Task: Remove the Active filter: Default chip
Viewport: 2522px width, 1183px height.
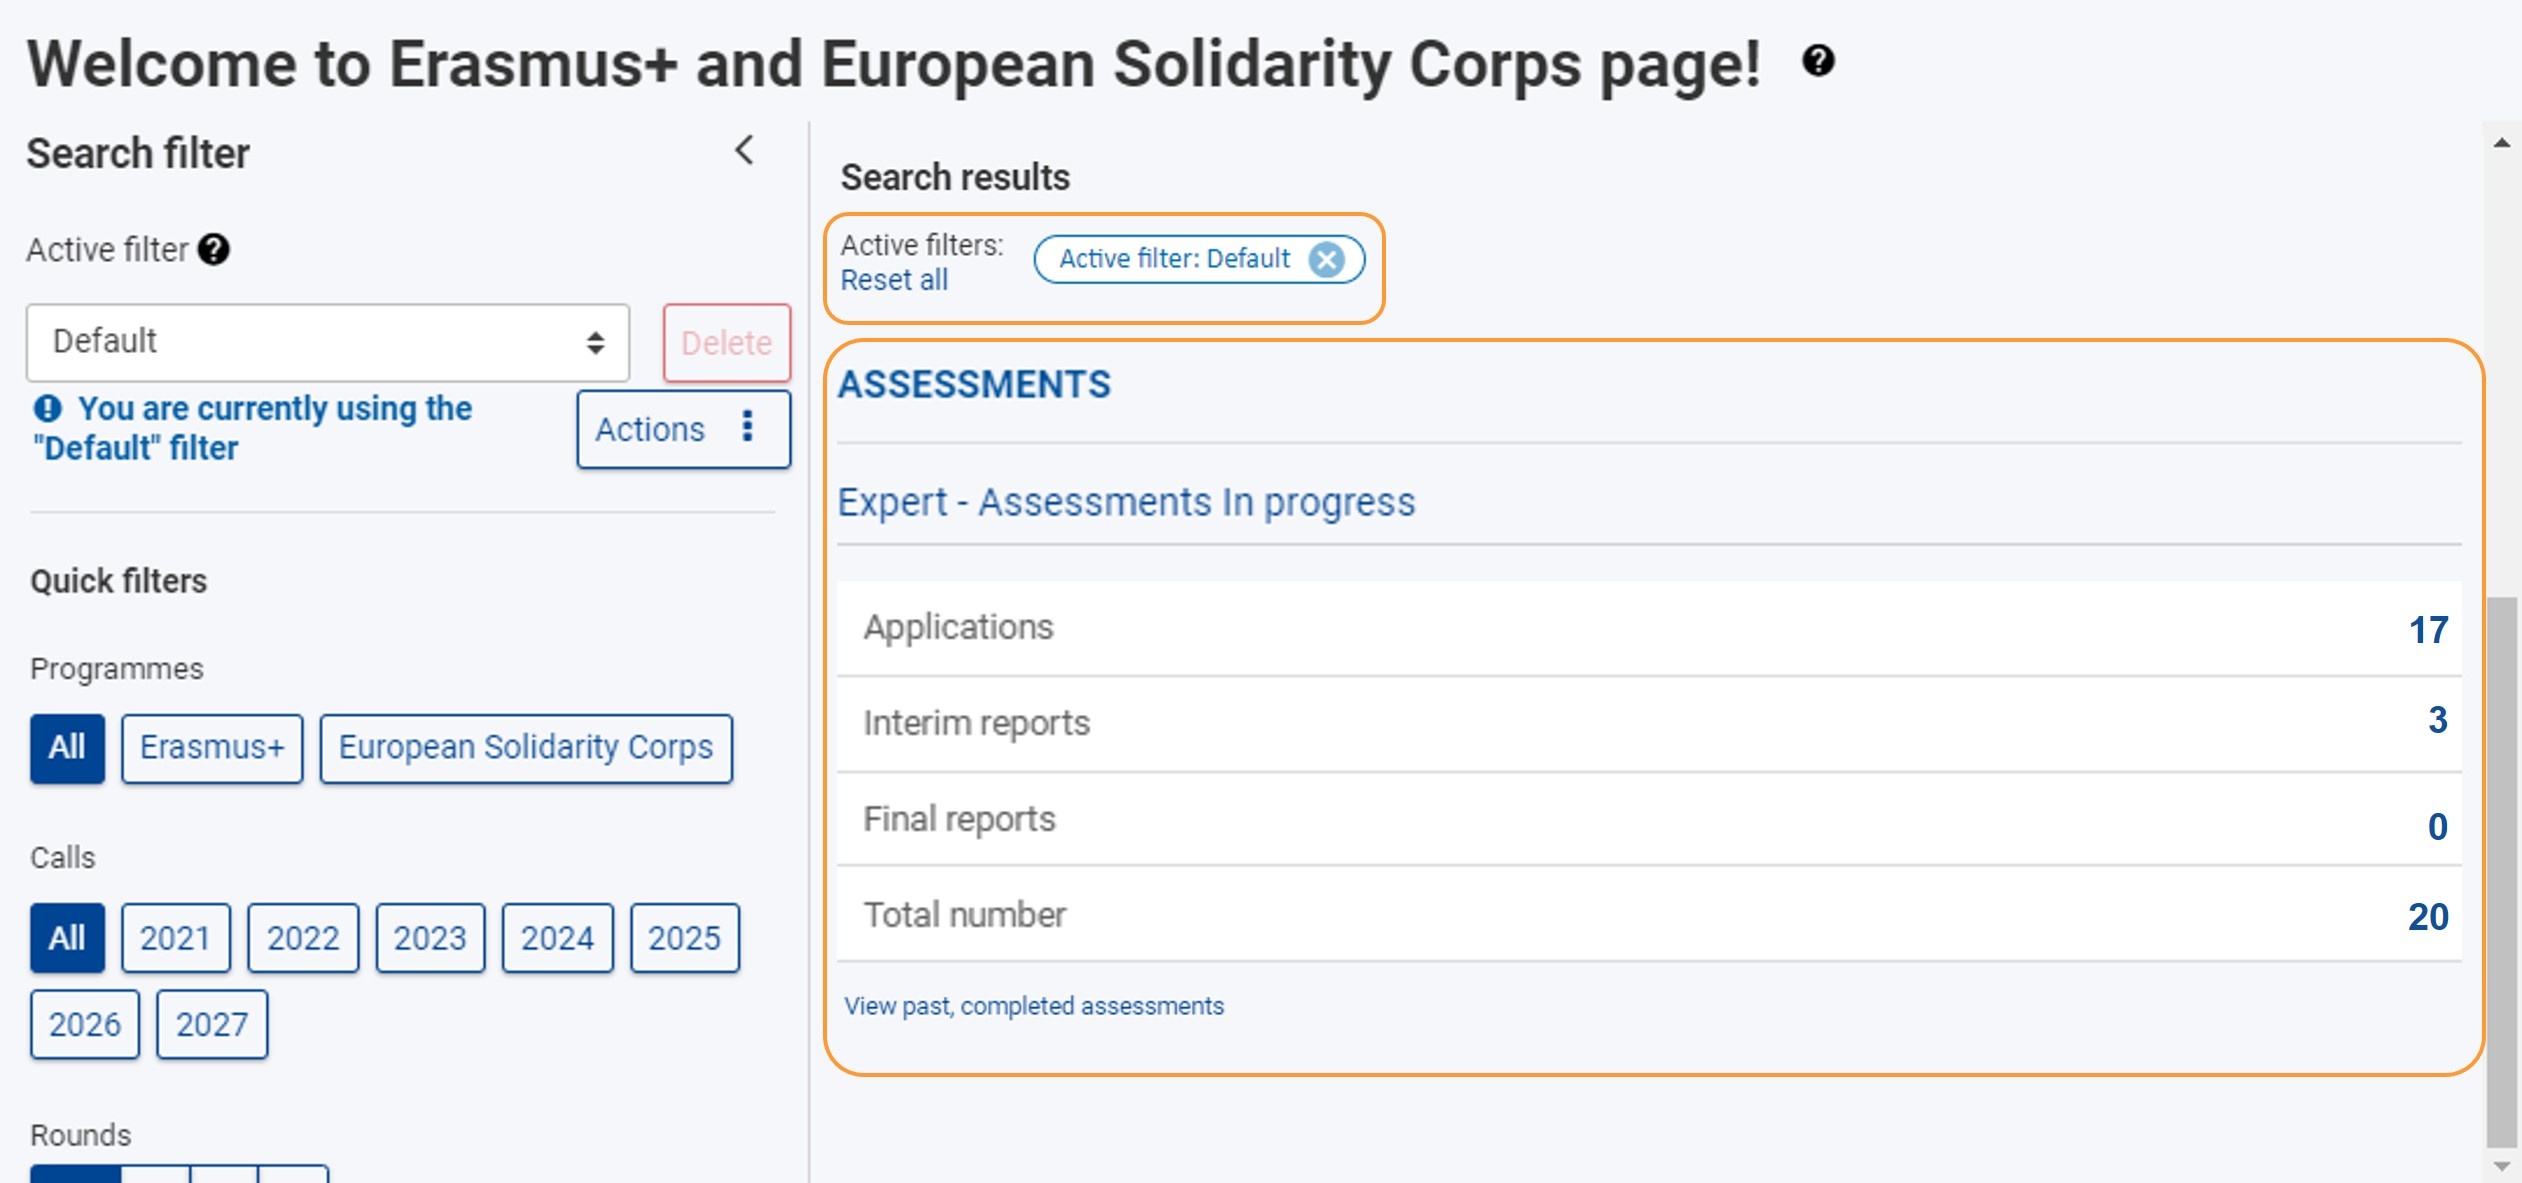Action: point(1326,259)
